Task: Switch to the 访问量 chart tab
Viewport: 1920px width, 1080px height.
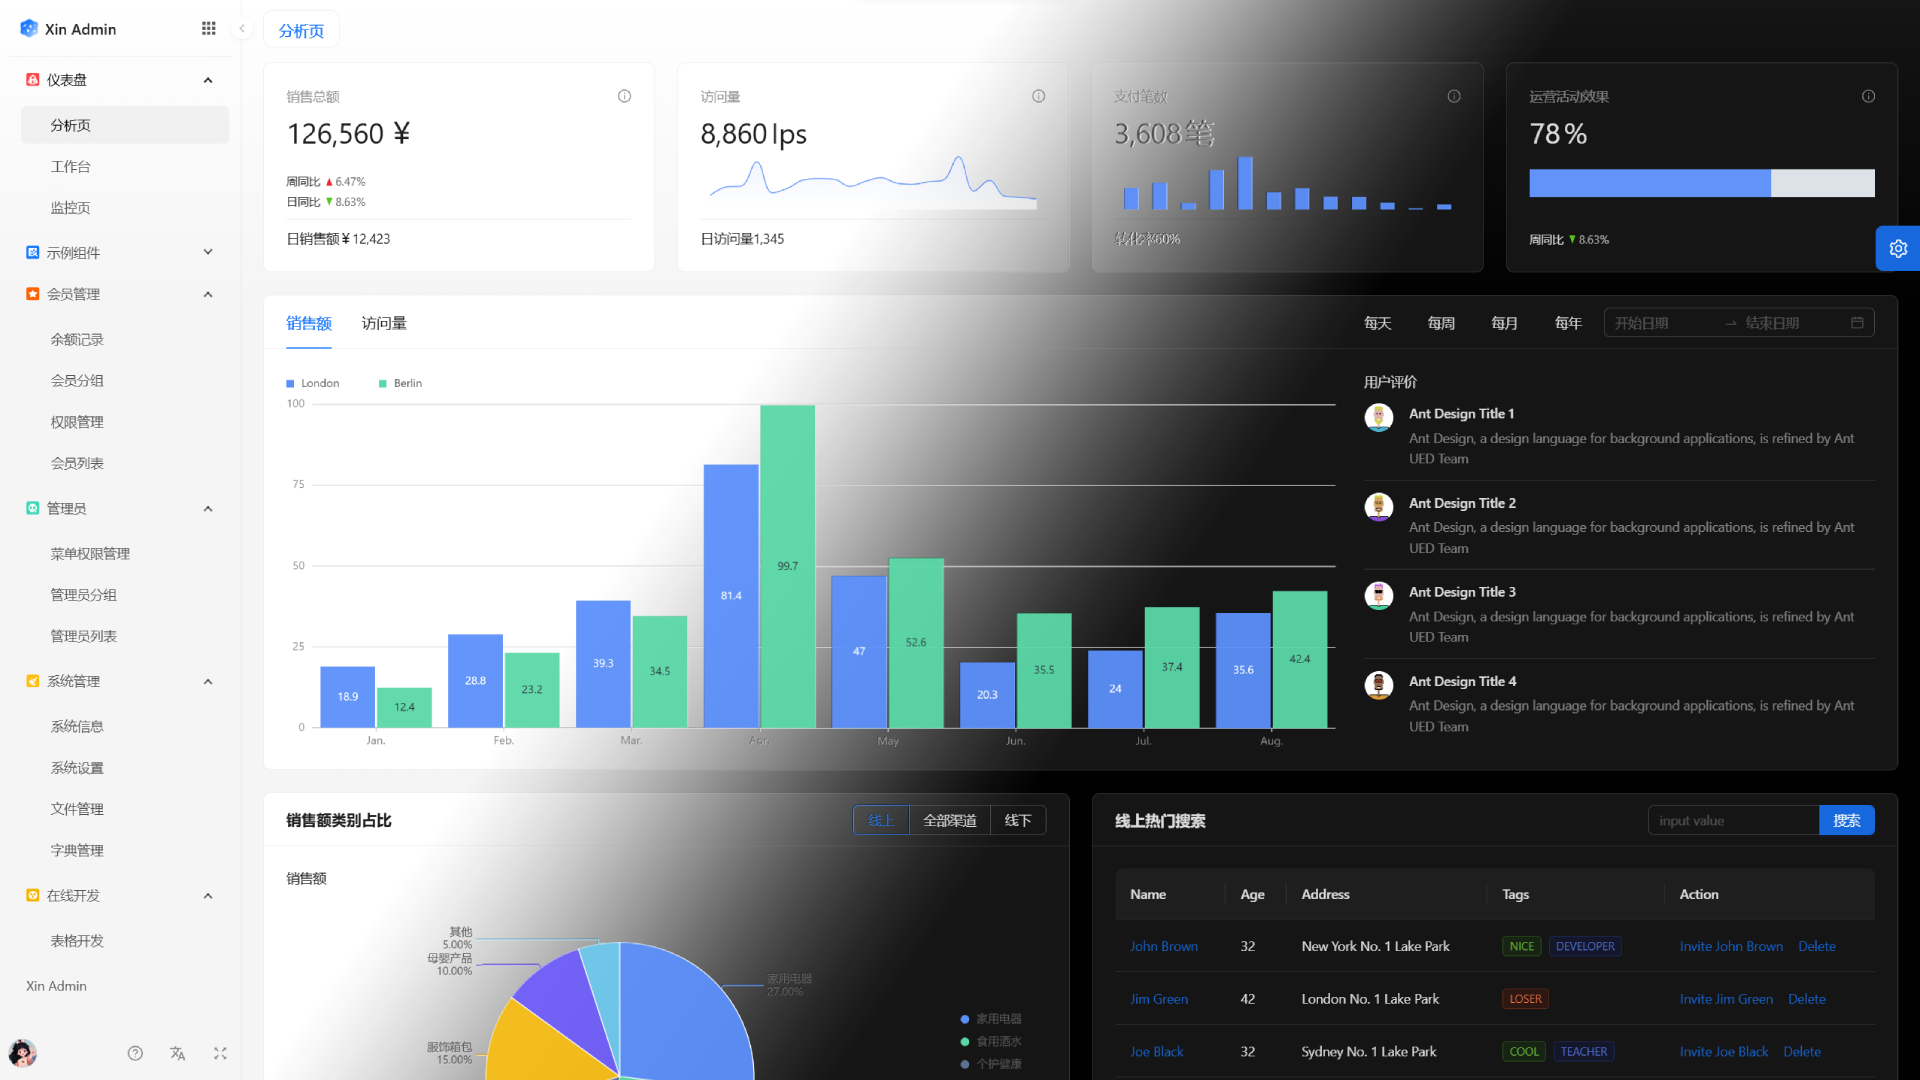Action: [x=384, y=323]
